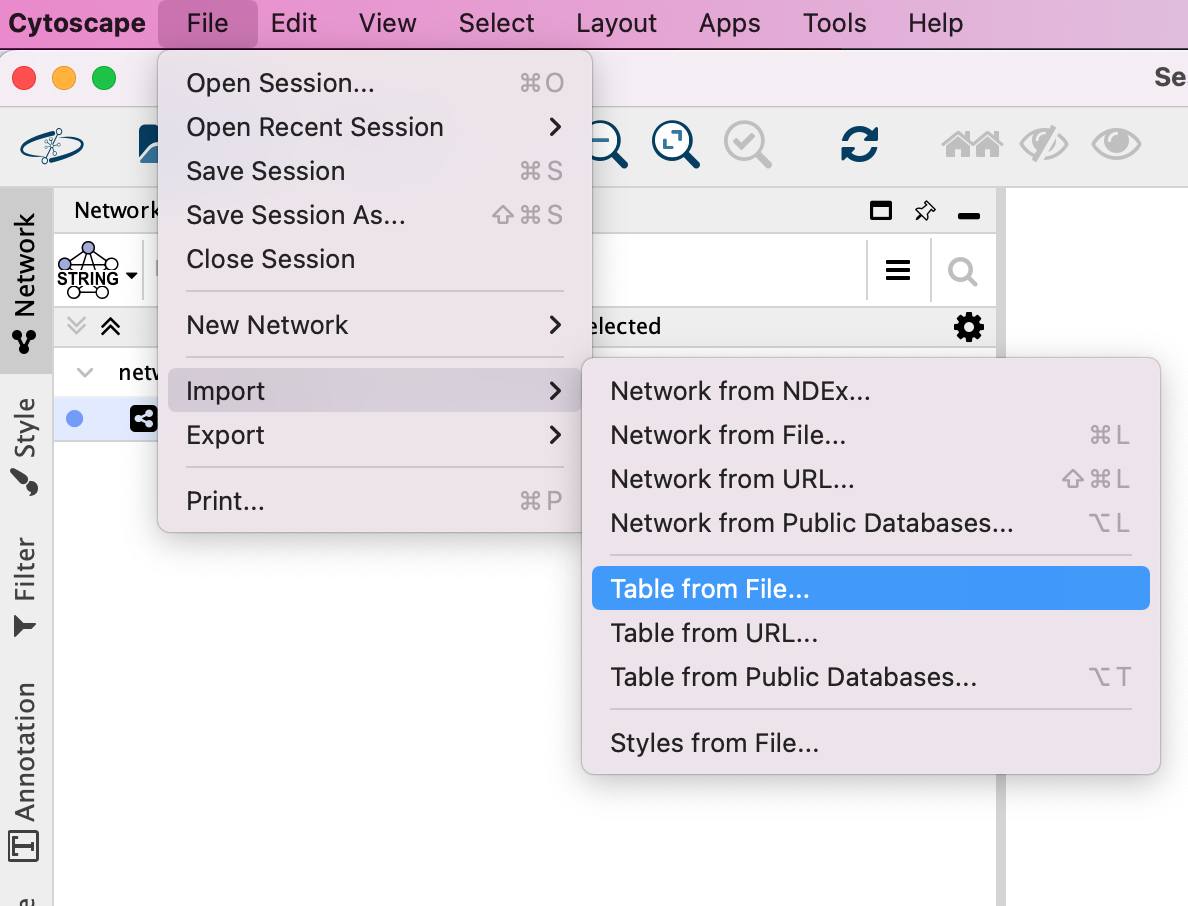
Task: Click the zoom selected region icon
Action: pyautogui.click(x=747, y=144)
